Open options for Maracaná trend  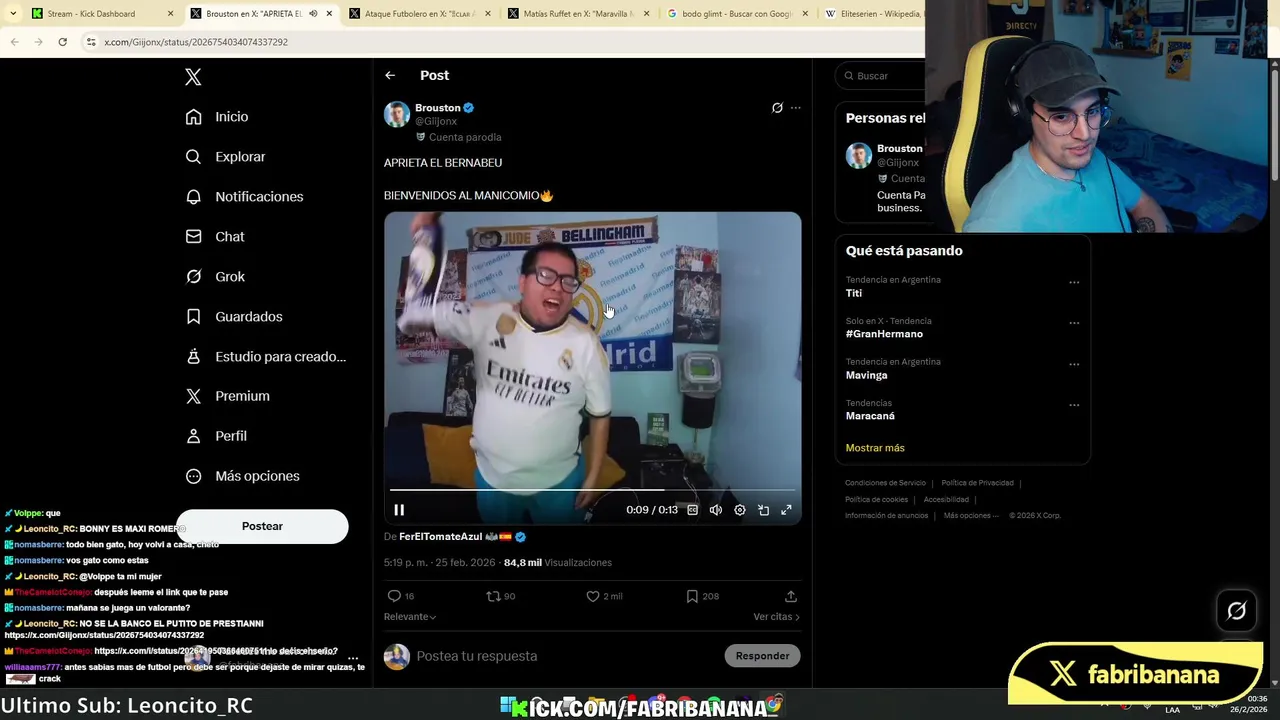click(x=1074, y=405)
